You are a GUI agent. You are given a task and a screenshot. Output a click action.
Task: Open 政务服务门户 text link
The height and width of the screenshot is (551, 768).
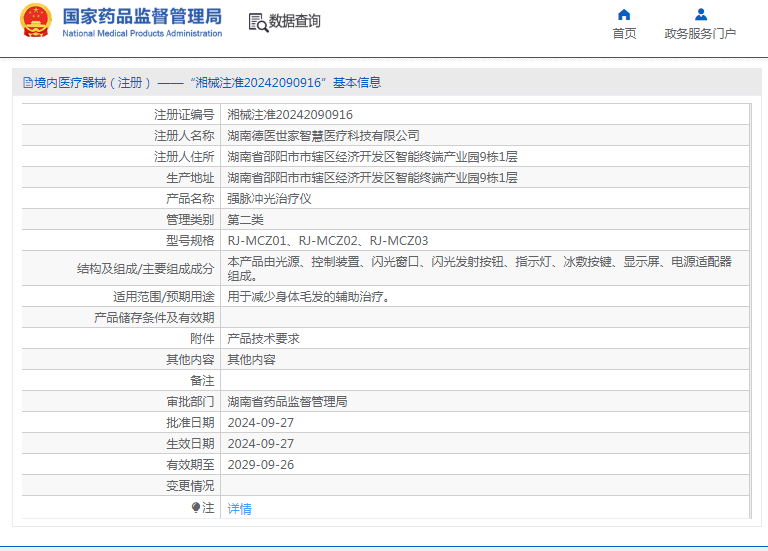click(x=700, y=34)
